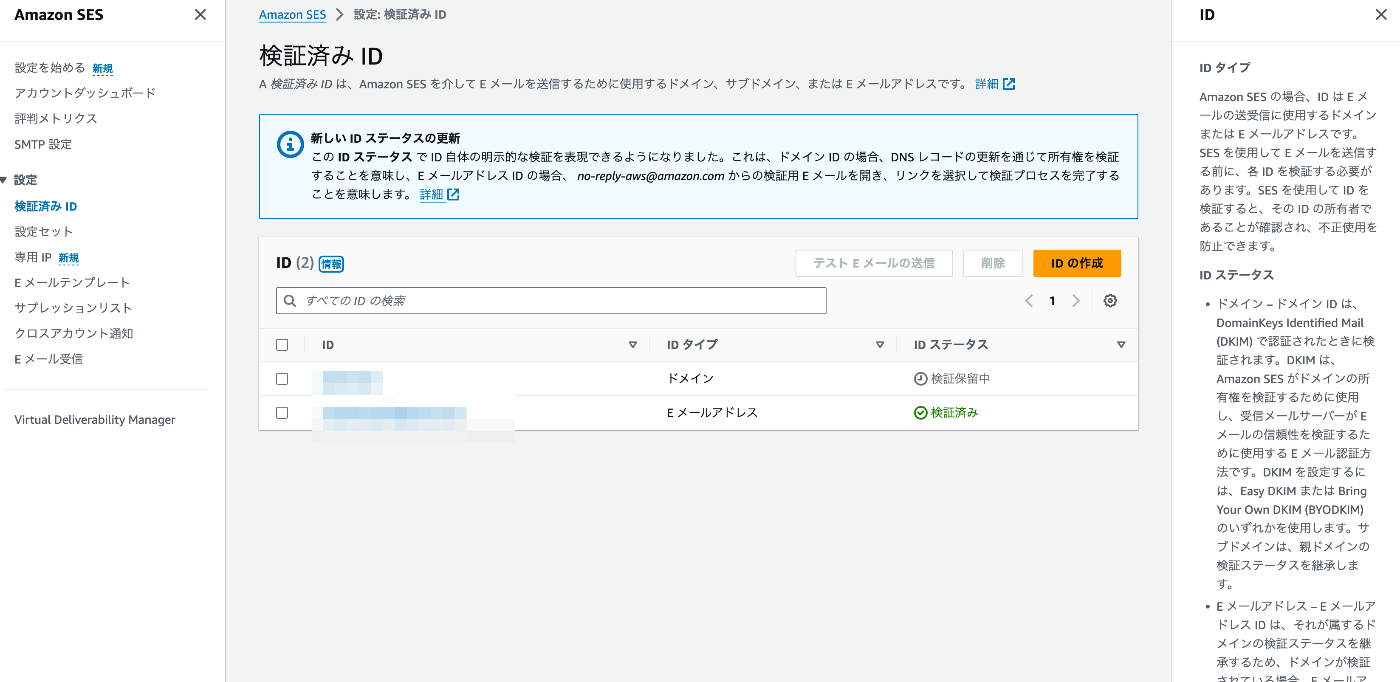The width and height of the screenshot is (1400, 682).
Task: Click the E メールアドレス type cell
Action: coord(712,412)
